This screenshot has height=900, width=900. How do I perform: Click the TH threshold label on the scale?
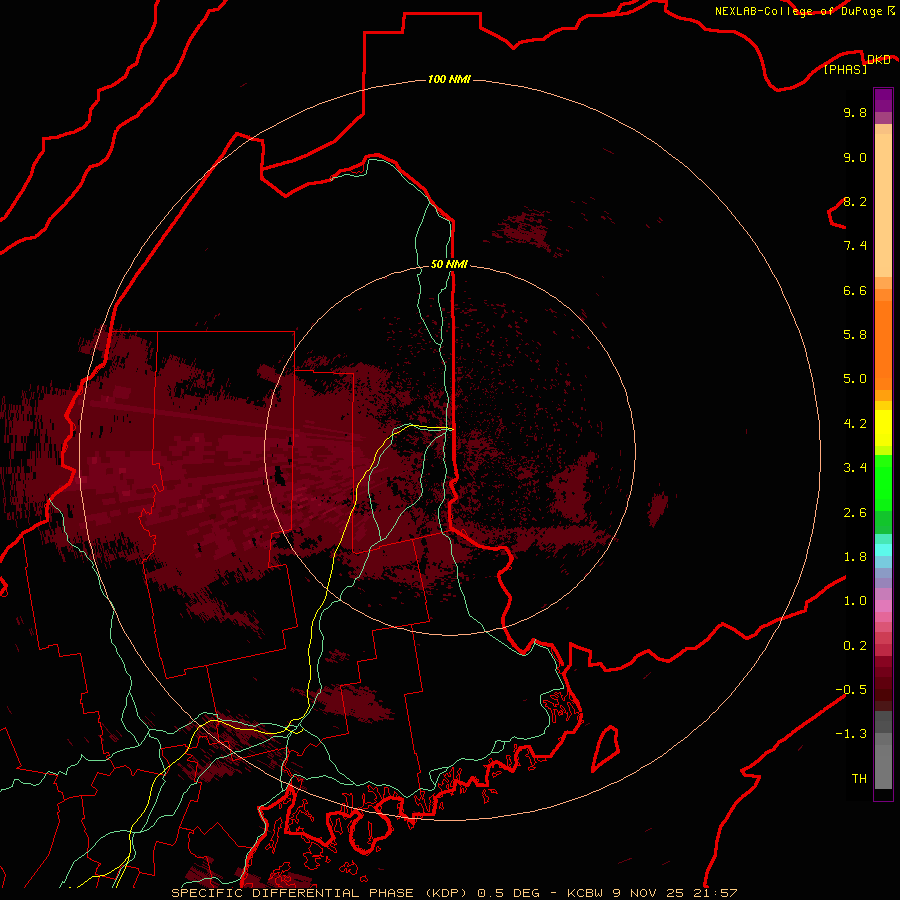pyautogui.click(x=859, y=779)
